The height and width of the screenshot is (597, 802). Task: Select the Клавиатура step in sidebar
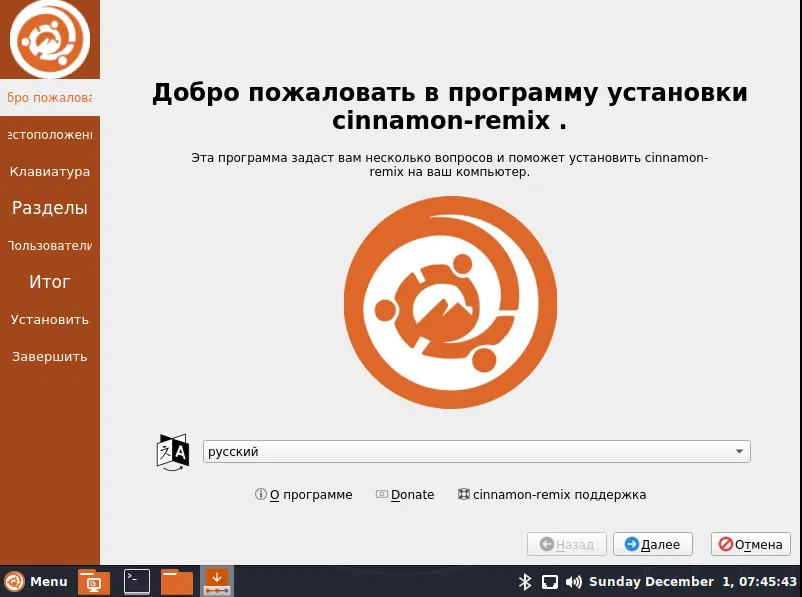pos(50,172)
